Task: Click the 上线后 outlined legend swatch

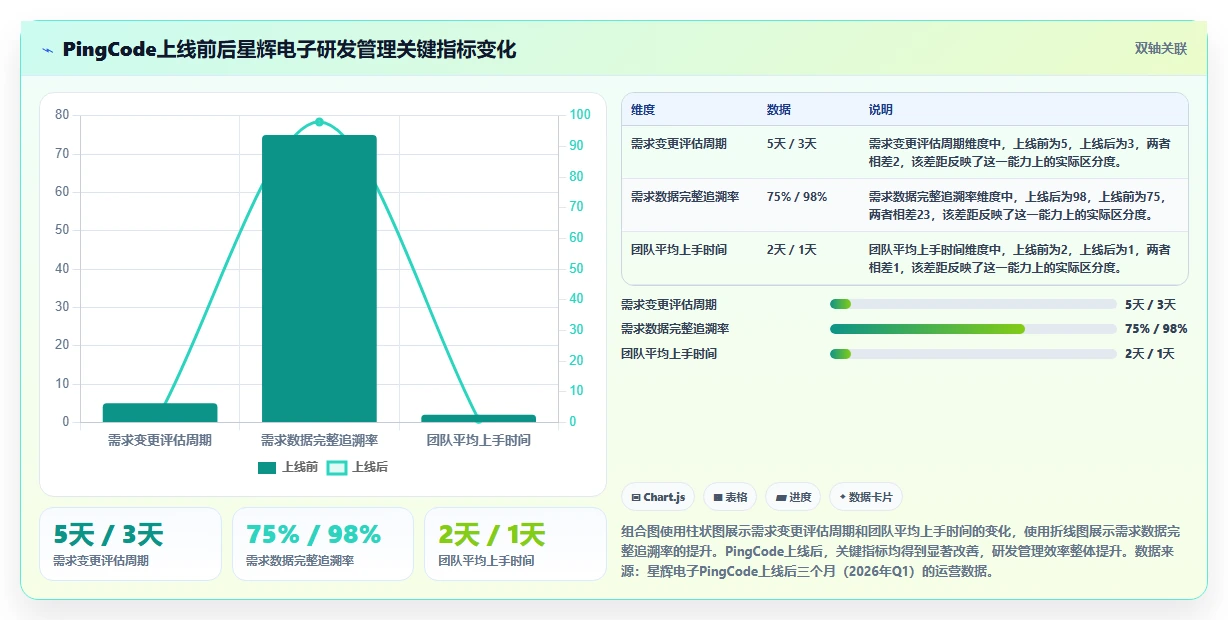Action: (x=337, y=467)
